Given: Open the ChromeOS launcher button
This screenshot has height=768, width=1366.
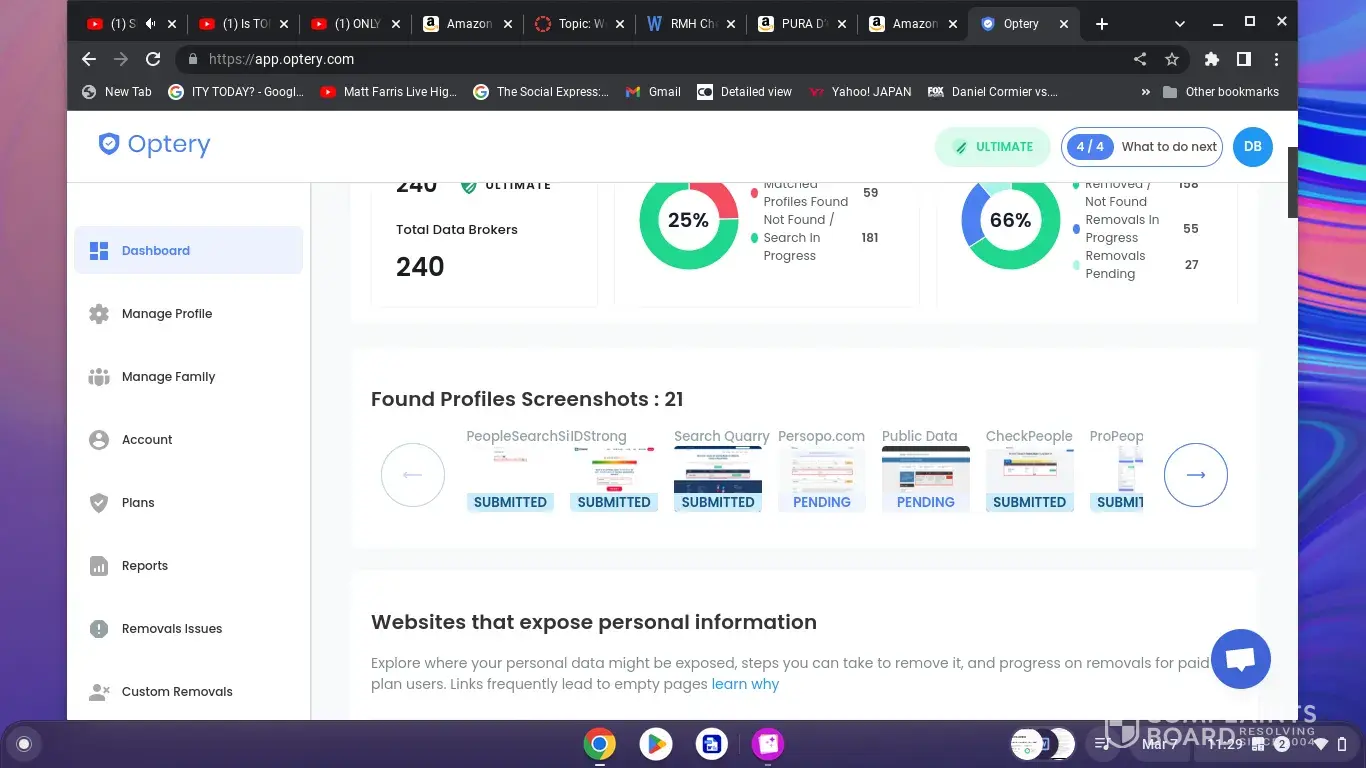Looking at the screenshot, I should click(24, 744).
